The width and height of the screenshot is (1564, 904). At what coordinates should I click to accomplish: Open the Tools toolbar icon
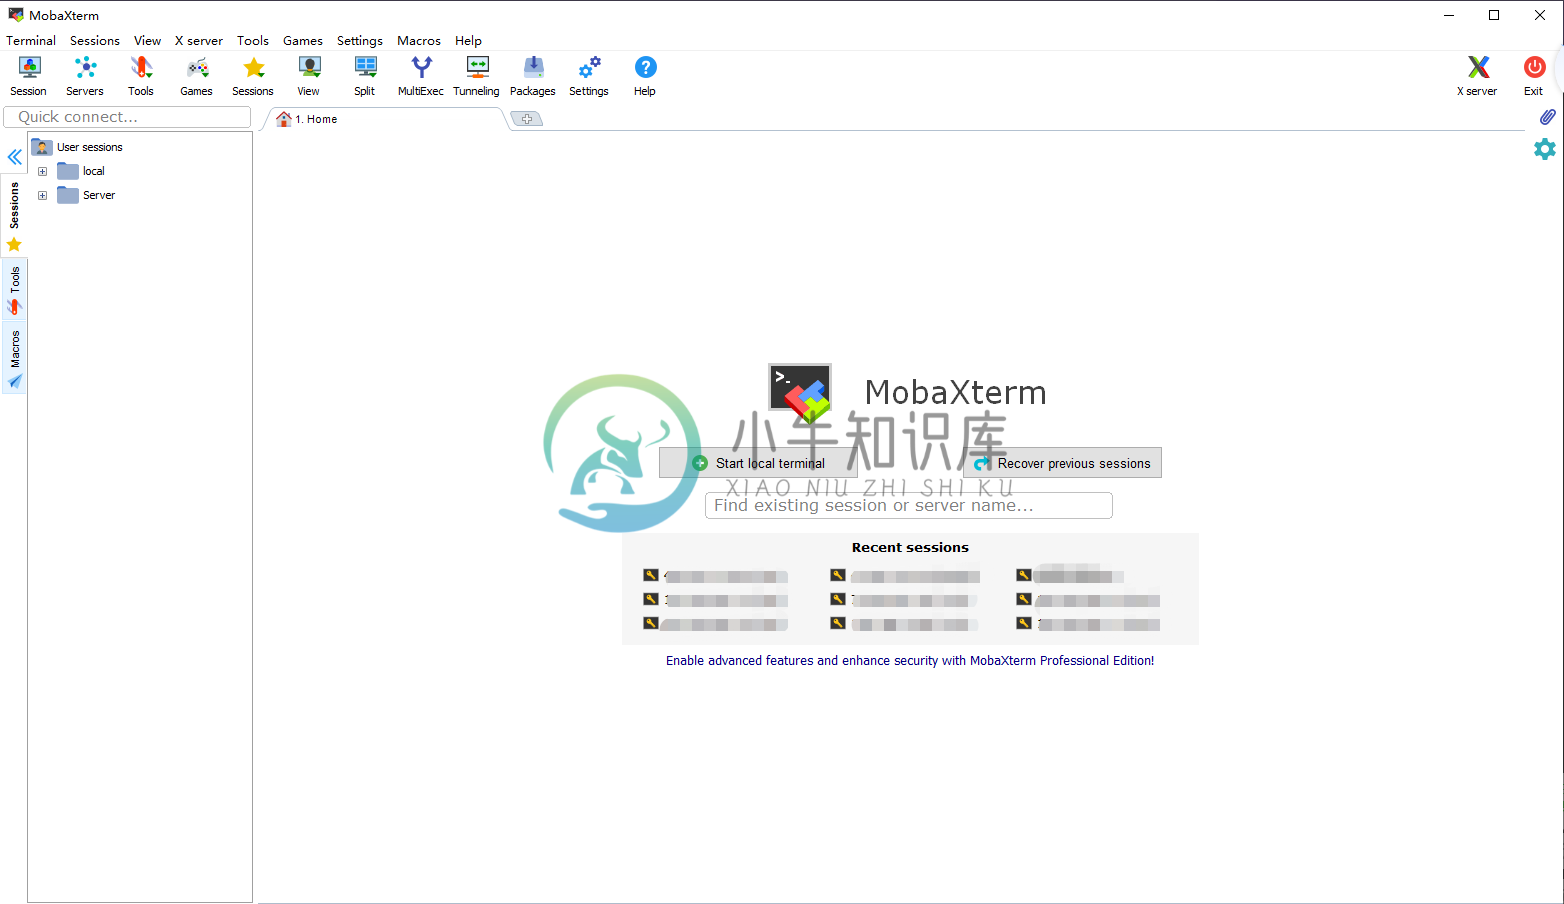(x=141, y=76)
